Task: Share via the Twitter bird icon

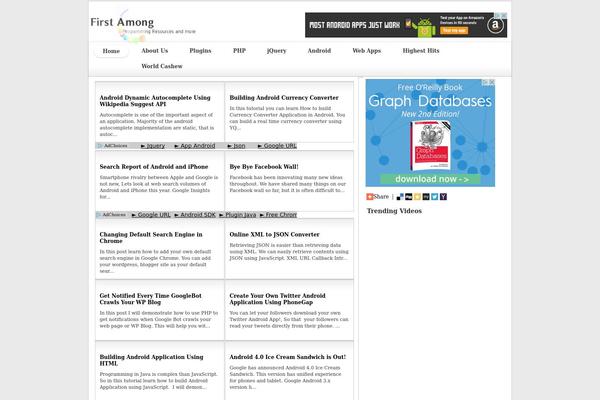Action: [435, 197]
